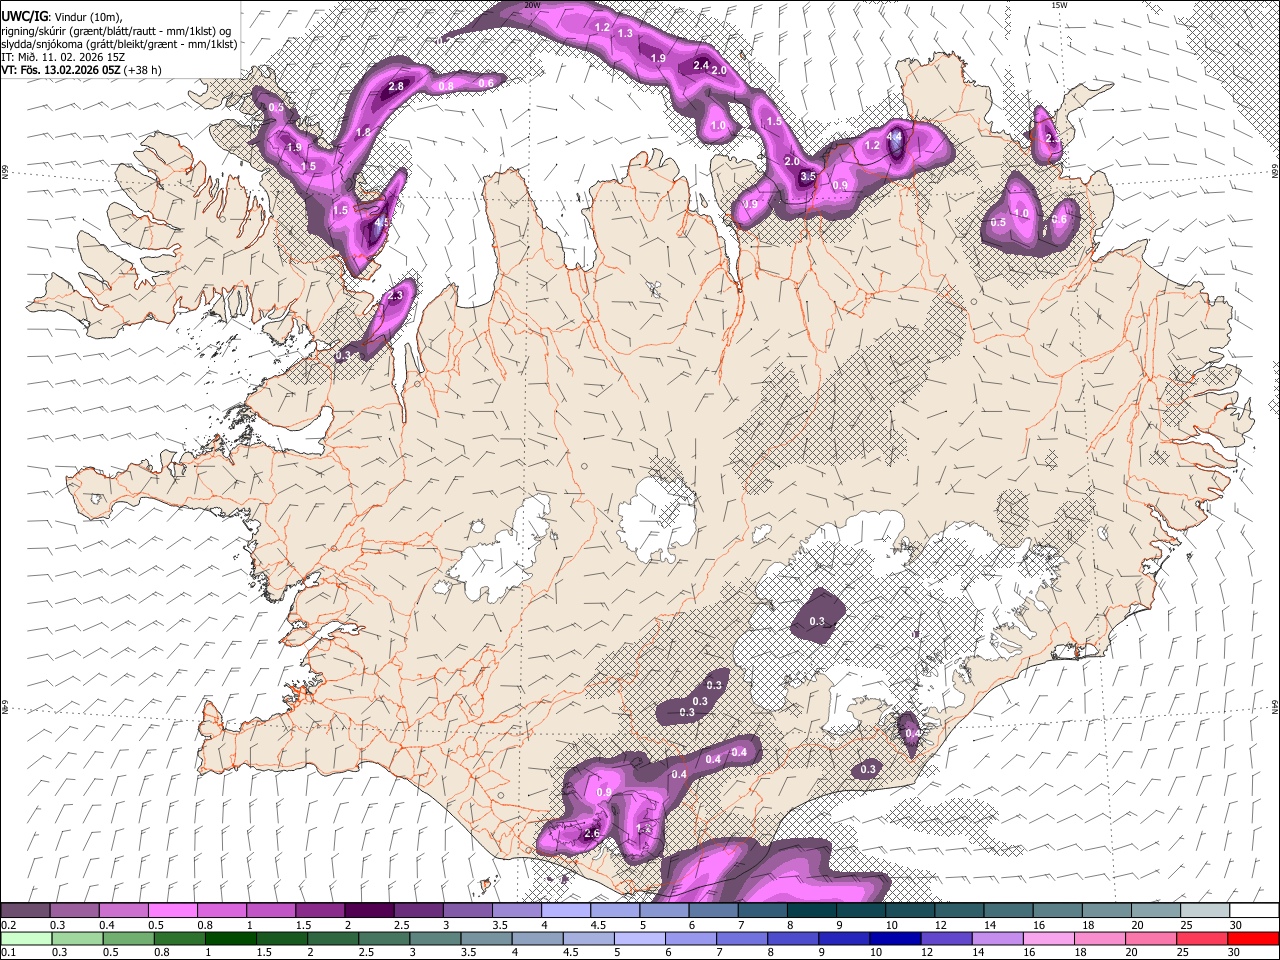The image size is (1280, 960).
Task: Pick bright red rain swatch after 30
Action: click(x=1255, y=938)
